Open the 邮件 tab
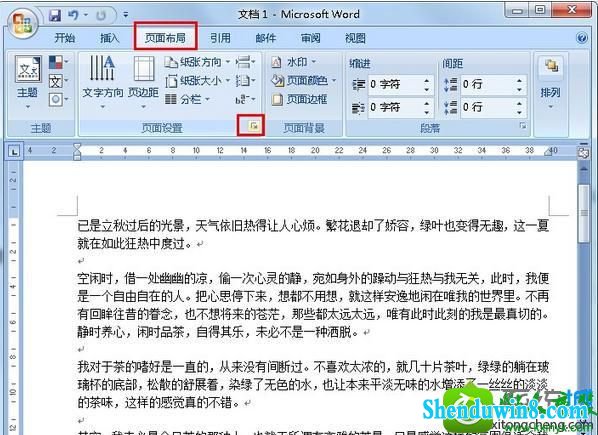Viewport: 598px width, 435px height. 265,38
